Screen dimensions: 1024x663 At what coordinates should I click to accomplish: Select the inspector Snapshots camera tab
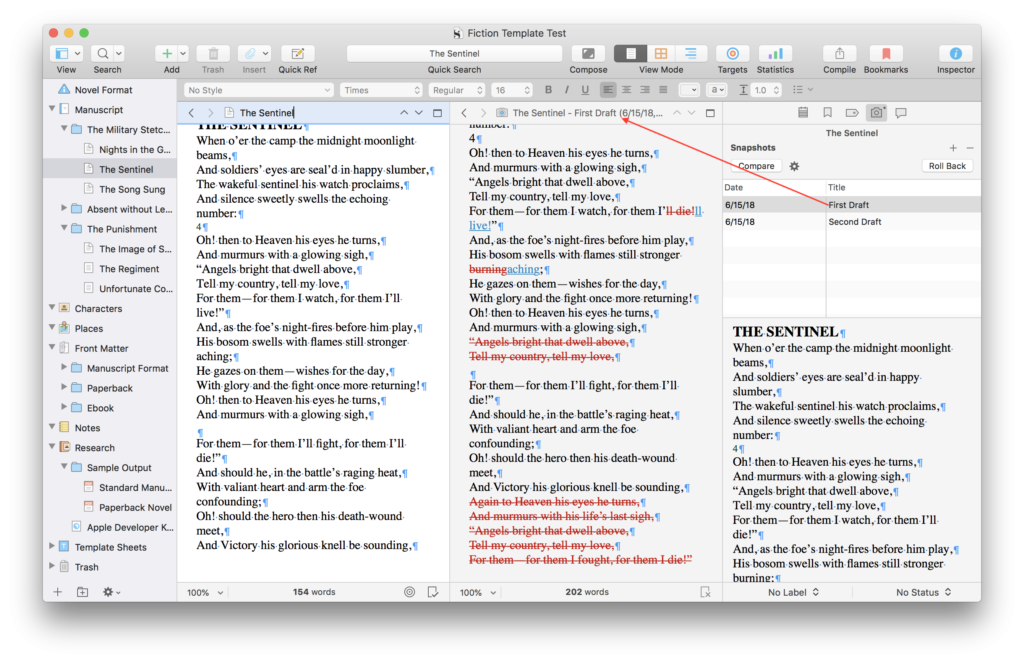tap(876, 113)
